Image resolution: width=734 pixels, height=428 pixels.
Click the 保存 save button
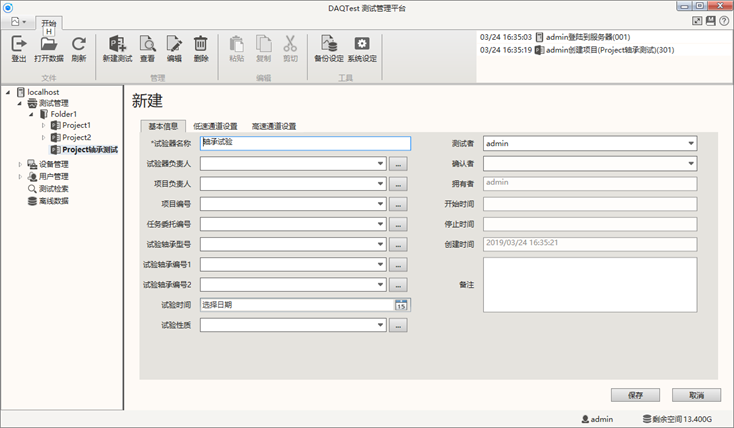point(635,395)
